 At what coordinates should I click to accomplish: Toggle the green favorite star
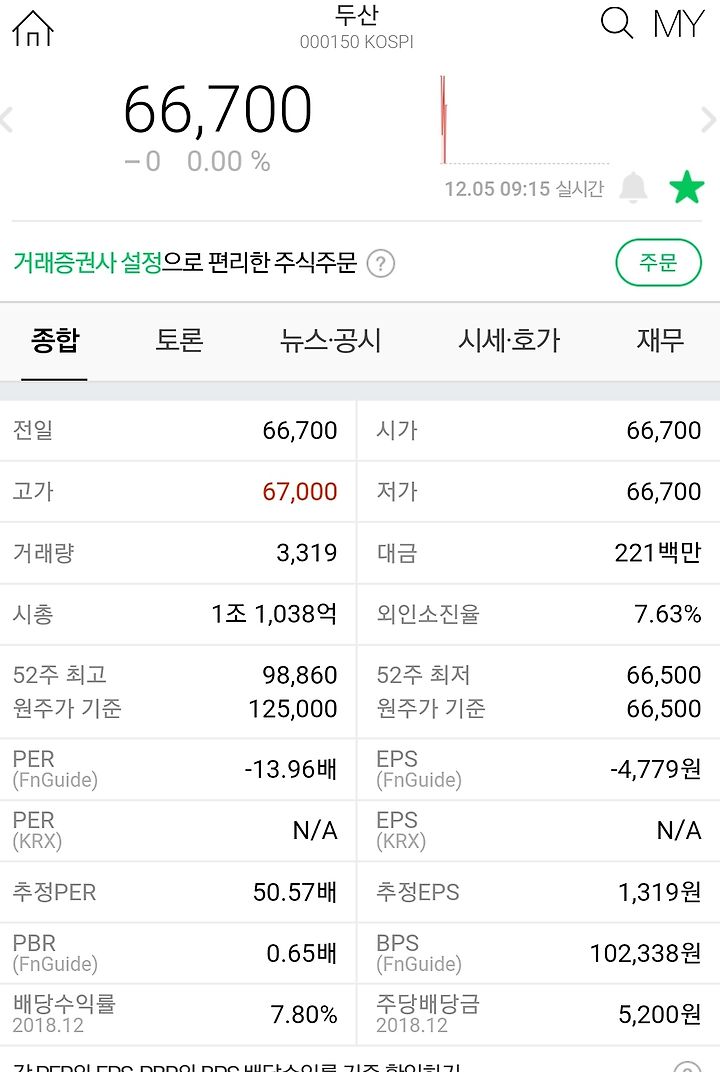tap(686, 187)
